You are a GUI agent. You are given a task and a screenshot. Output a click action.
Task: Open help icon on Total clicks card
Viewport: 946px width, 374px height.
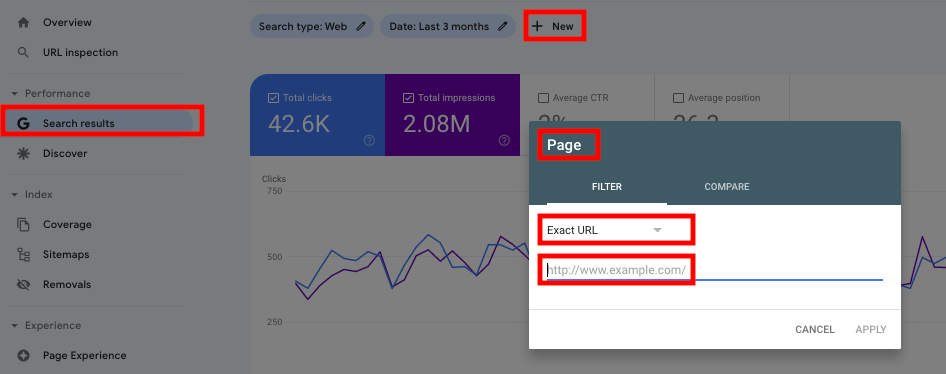(369, 141)
